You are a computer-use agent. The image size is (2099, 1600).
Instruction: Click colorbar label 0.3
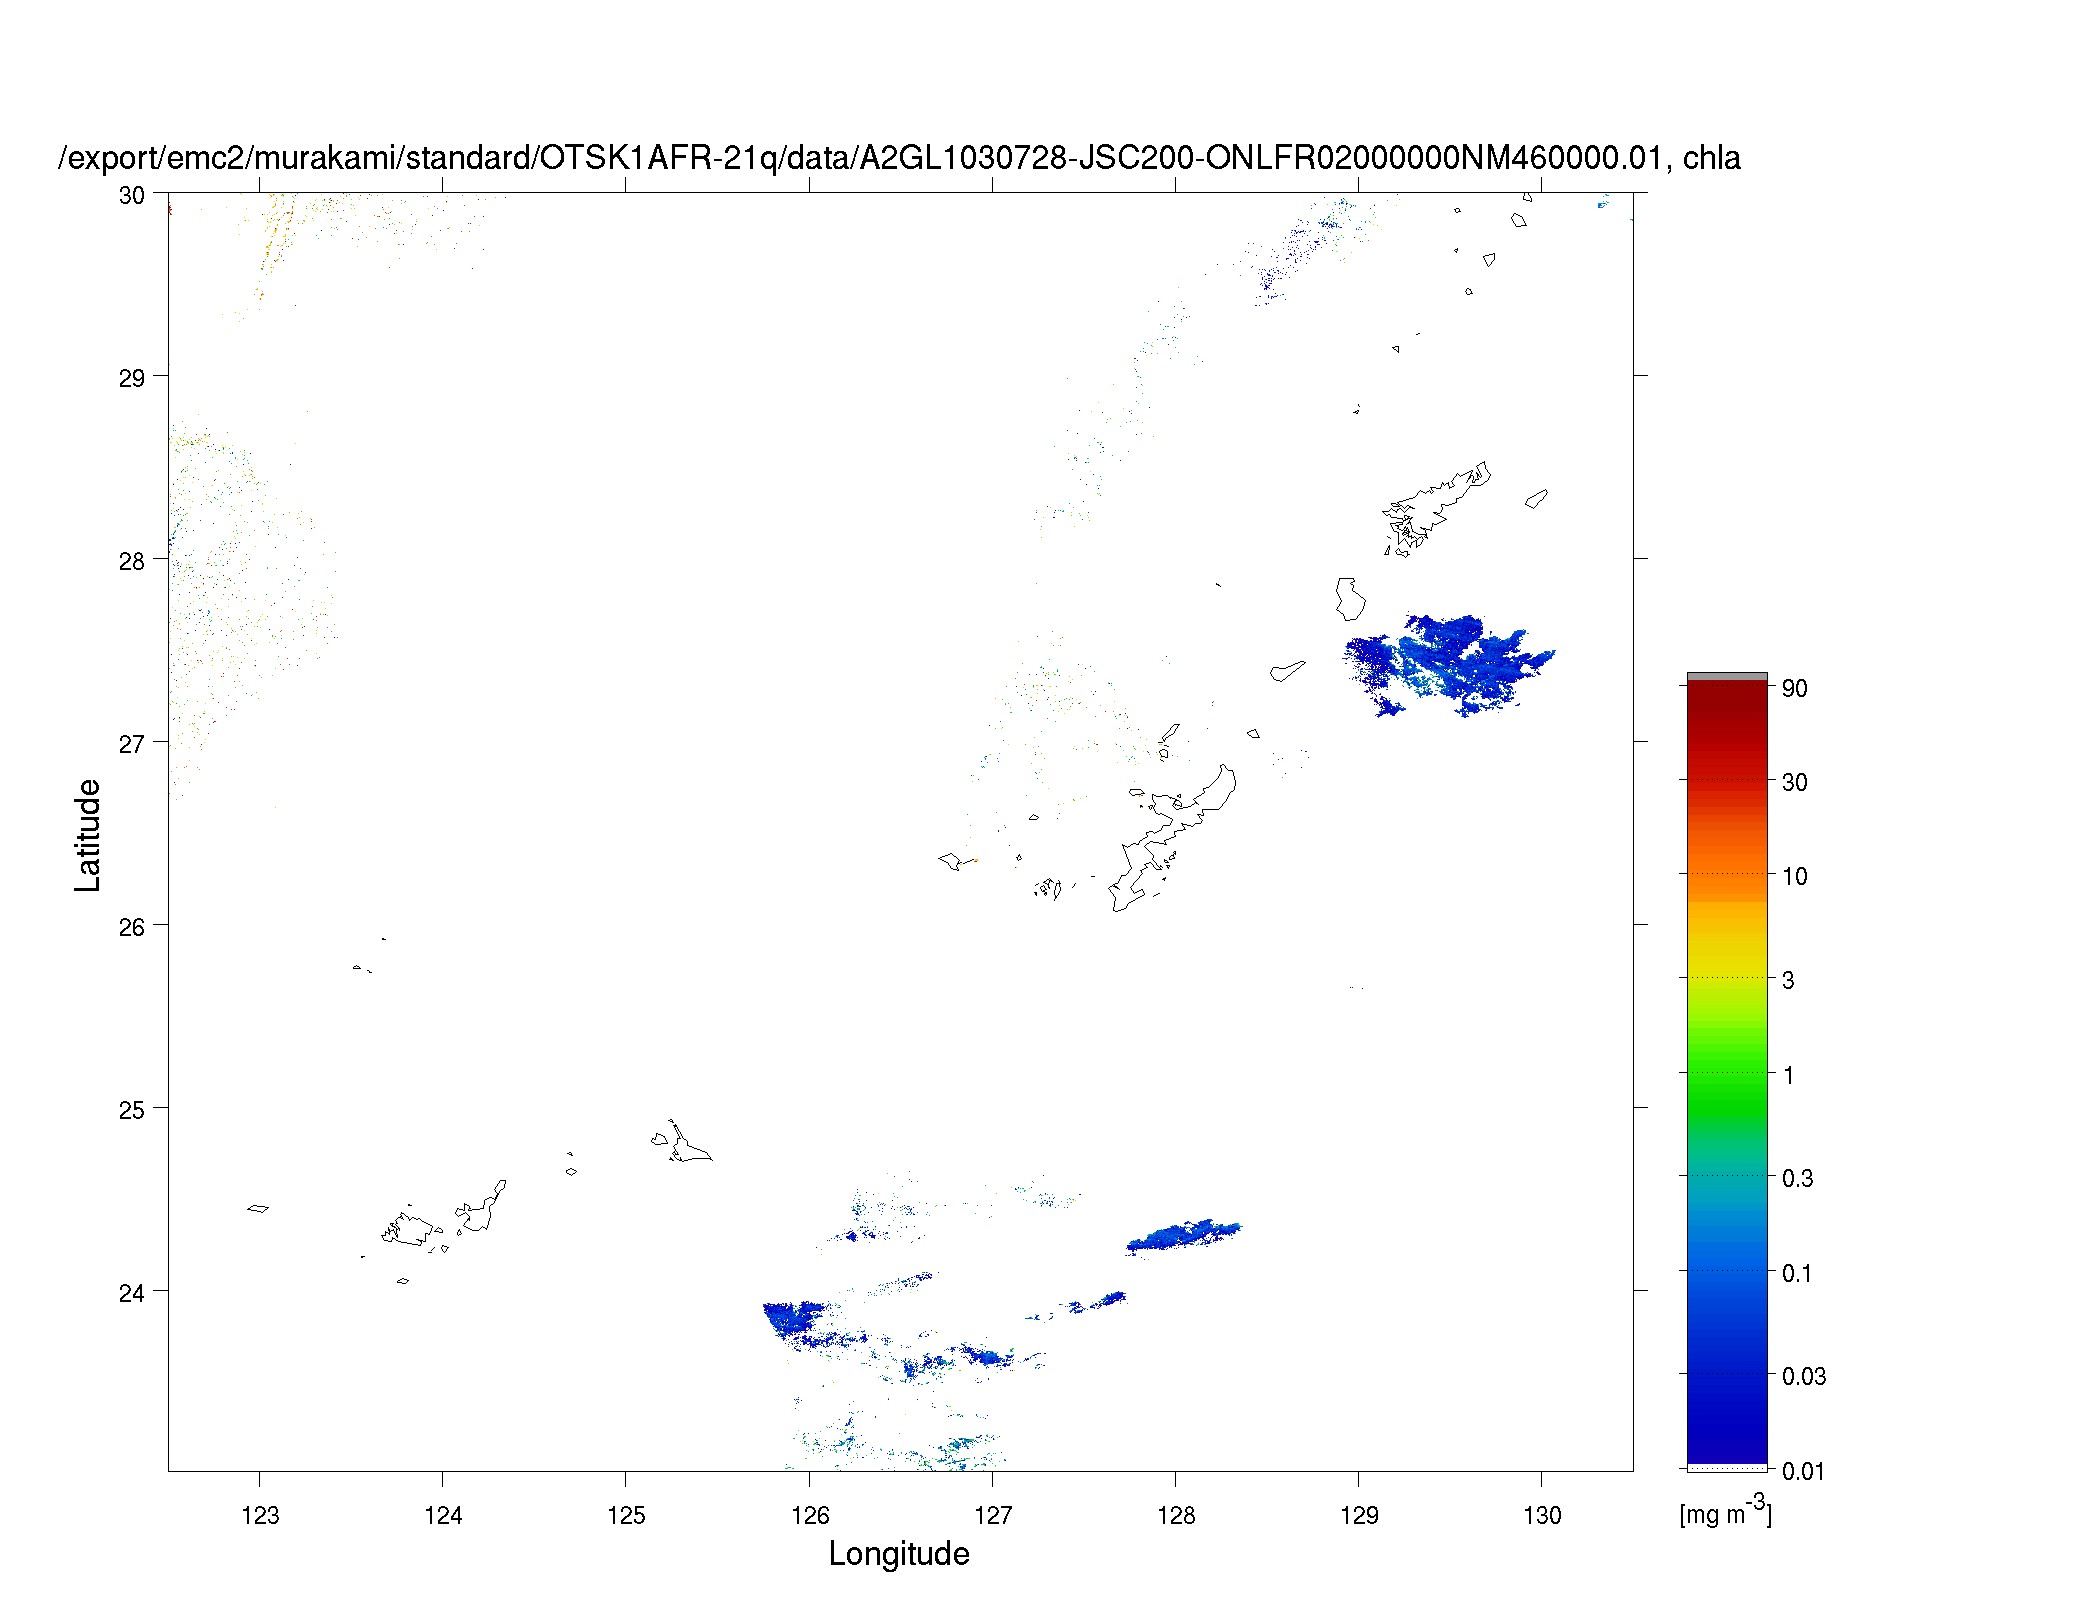click(x=1797, y=1179)
